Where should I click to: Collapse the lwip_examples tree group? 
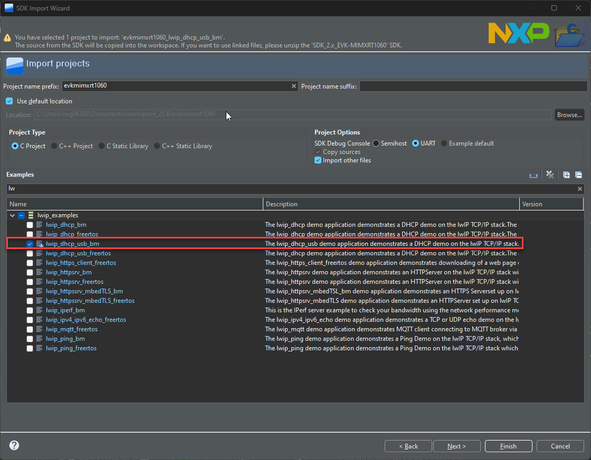click(12, 215)
